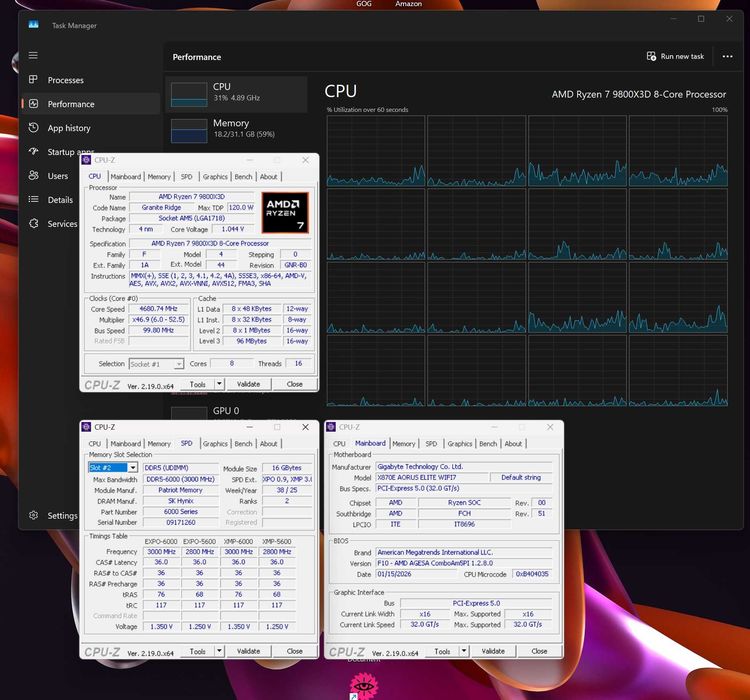This screenshot has width=750, height=700.
Task: Switch to the CPU tab in the SPD CPU-Z window
Action: coord(95,444)
